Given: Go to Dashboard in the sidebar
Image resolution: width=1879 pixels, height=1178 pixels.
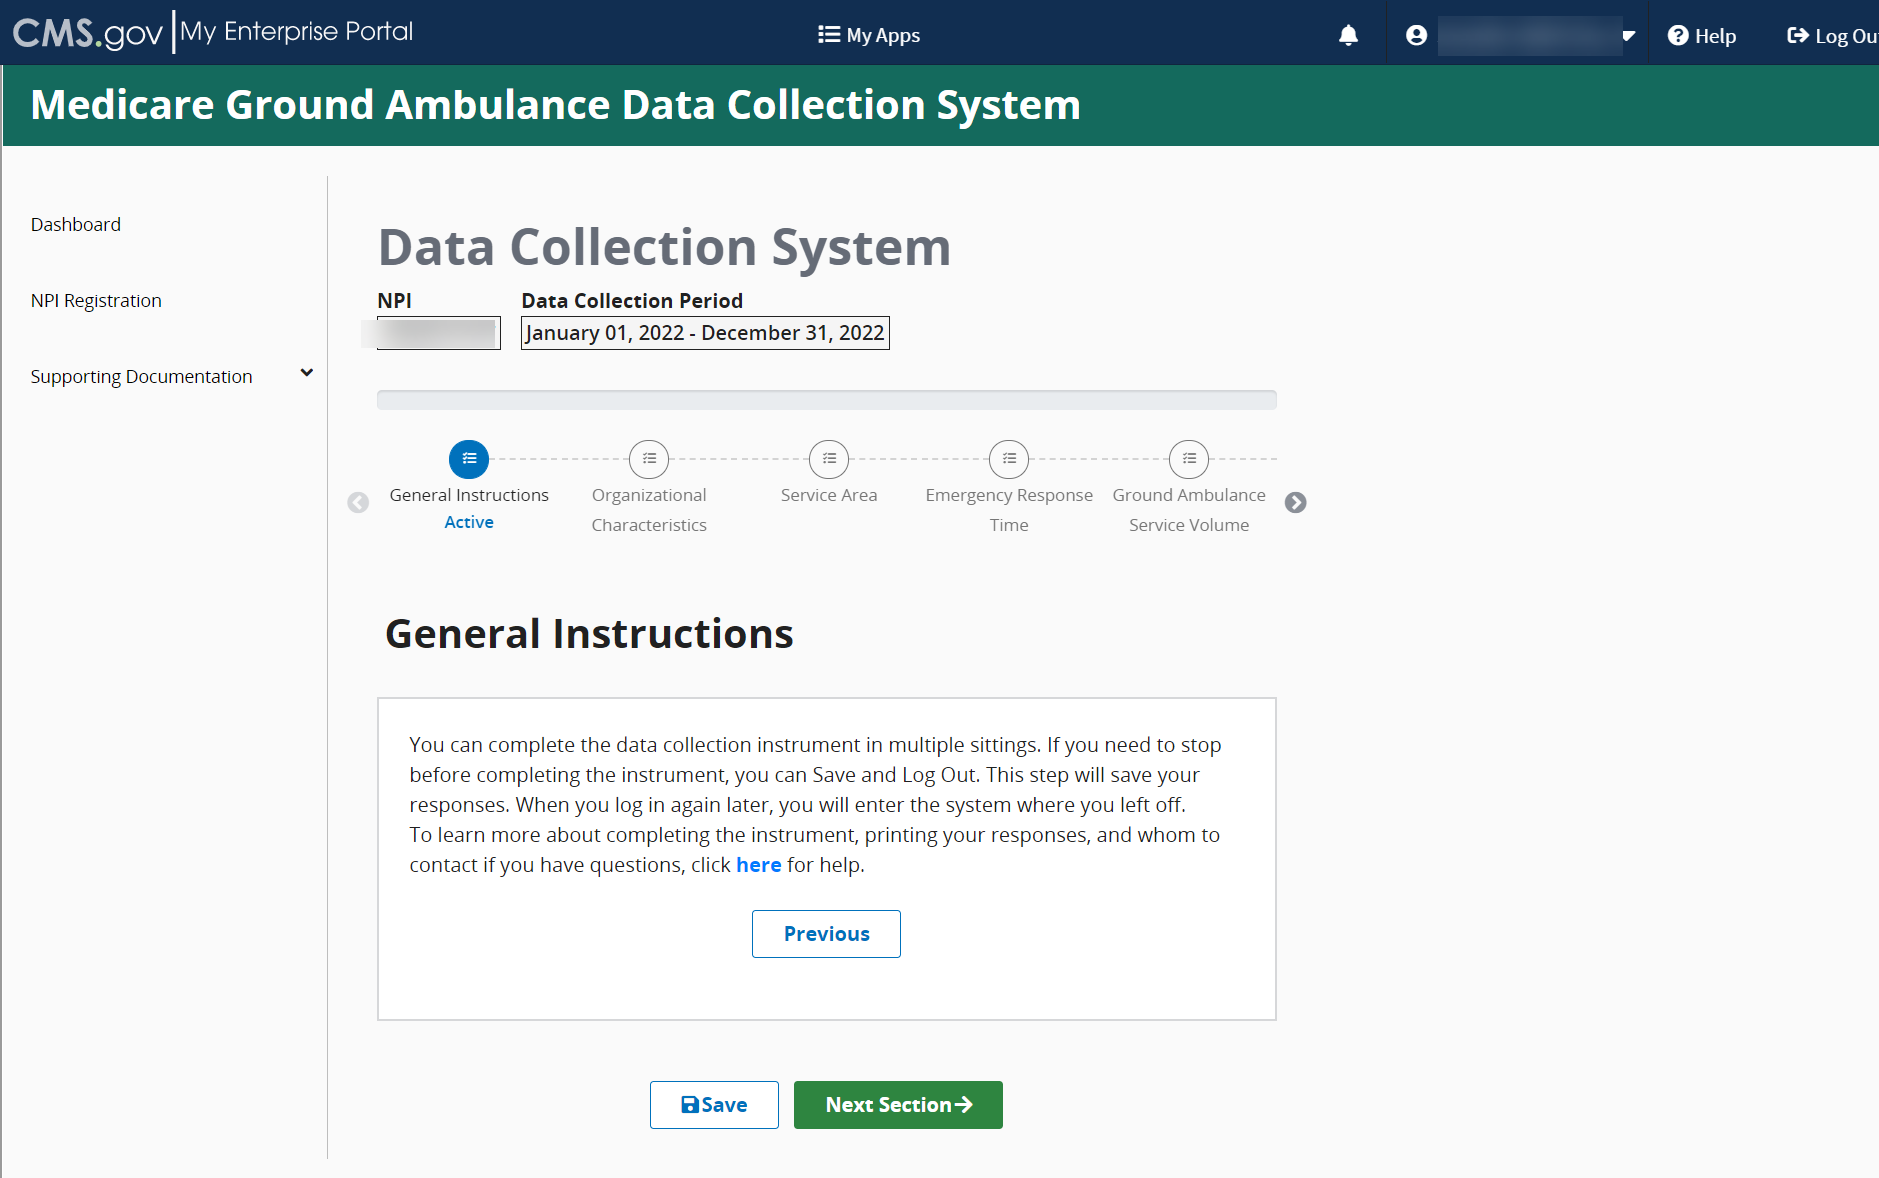Looking at the screenshot, I should 76,225.
